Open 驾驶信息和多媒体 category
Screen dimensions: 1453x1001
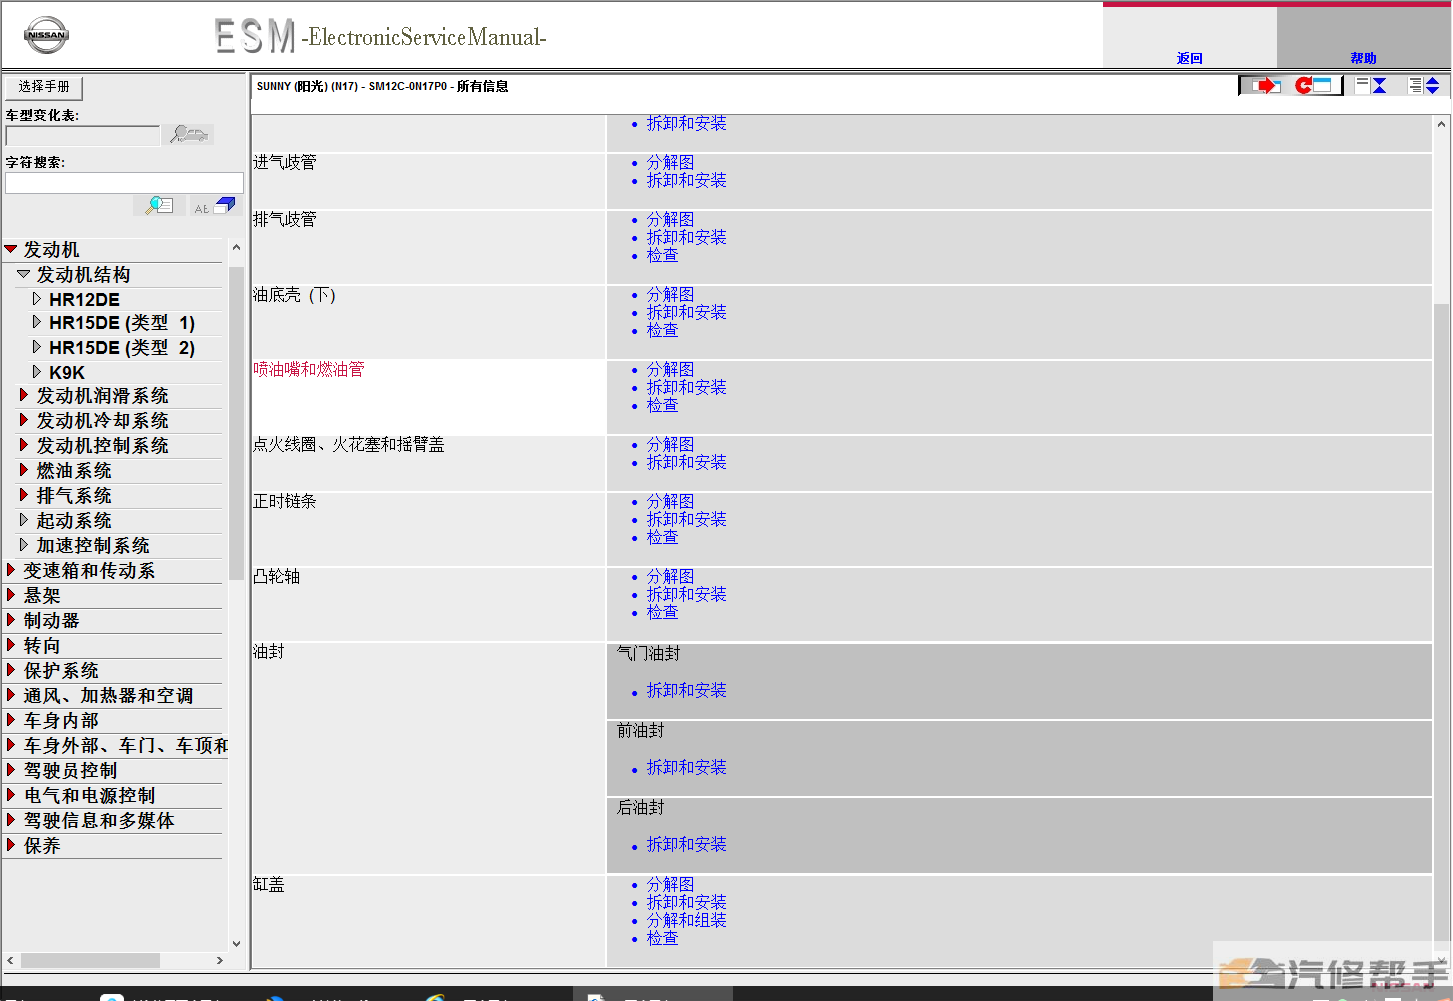99,820
